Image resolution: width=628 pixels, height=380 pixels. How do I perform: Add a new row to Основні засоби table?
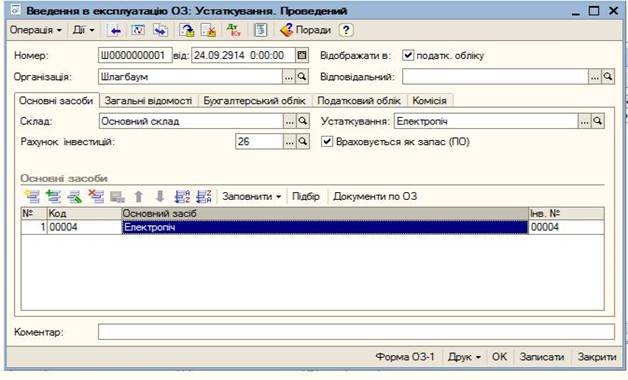click(32, 196)
